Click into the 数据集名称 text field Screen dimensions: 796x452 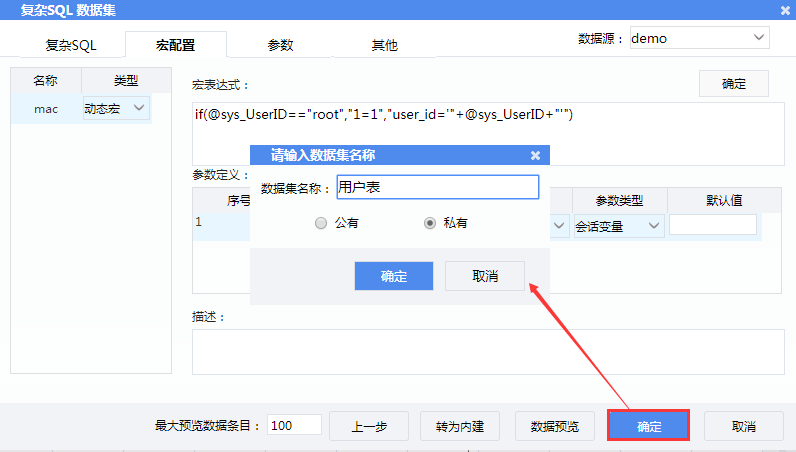point(437,187)
